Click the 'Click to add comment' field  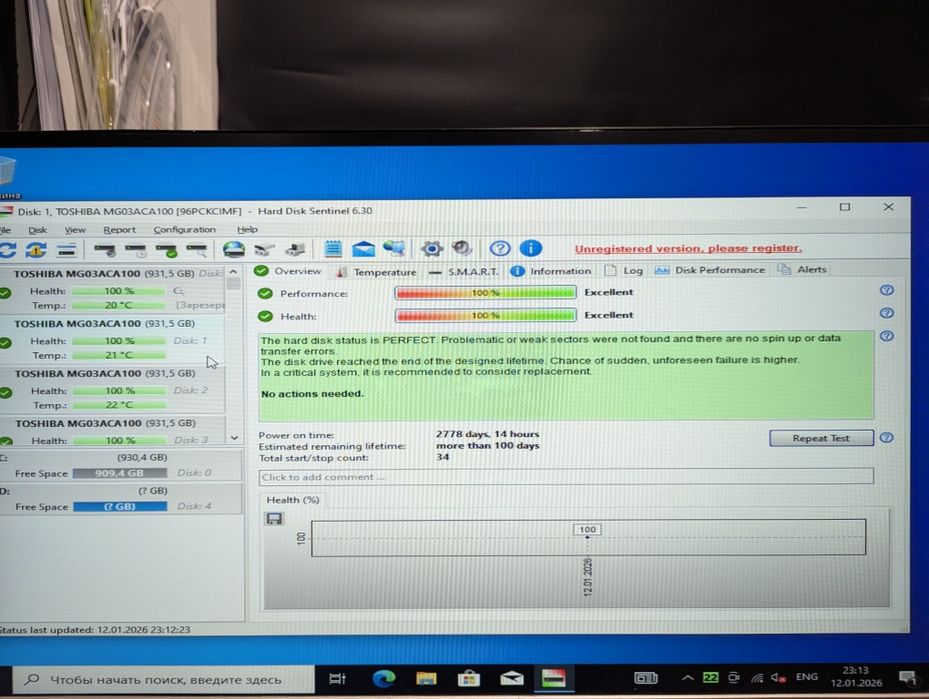[566, 476]
